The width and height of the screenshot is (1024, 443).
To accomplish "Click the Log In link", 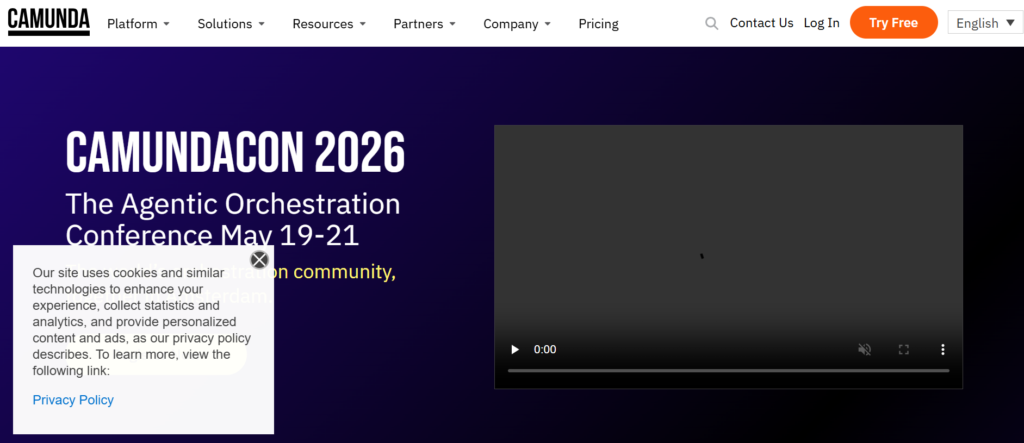I will click(821, 23).
